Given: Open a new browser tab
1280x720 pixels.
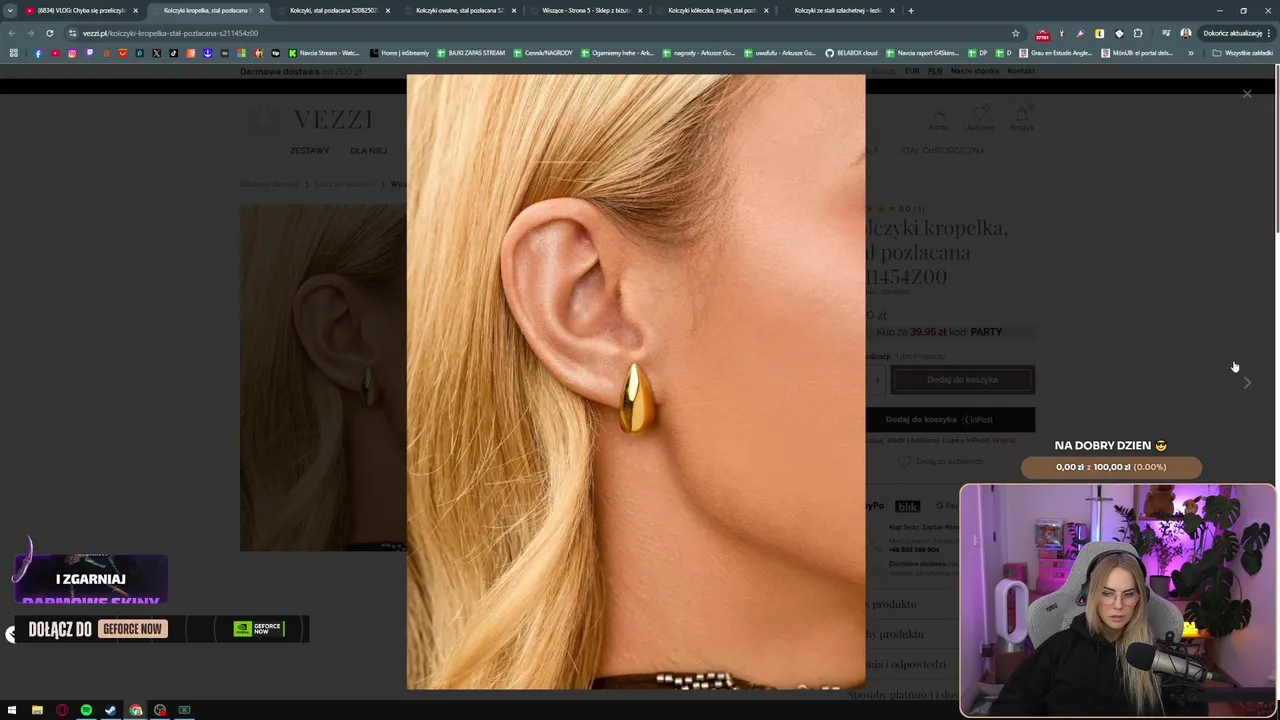Looking at the screenshot, I should point(910,10).
